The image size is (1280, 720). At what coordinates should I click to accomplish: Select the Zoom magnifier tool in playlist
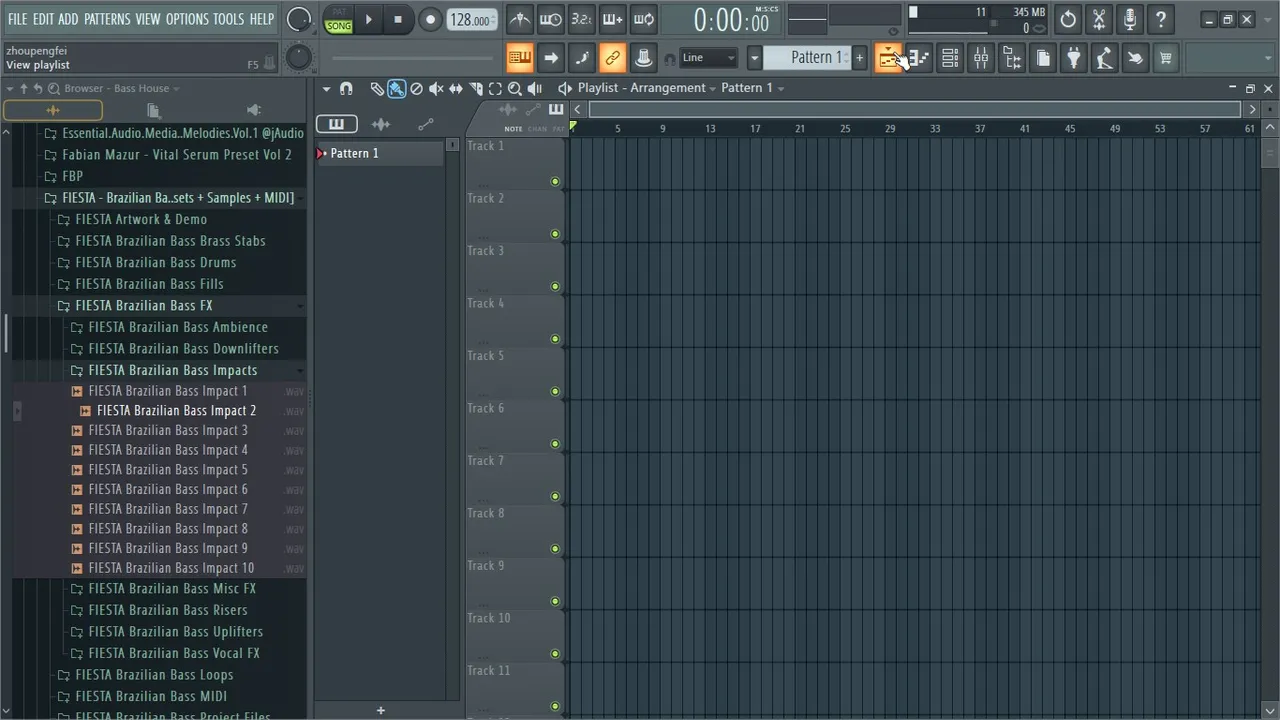[515, 88]
